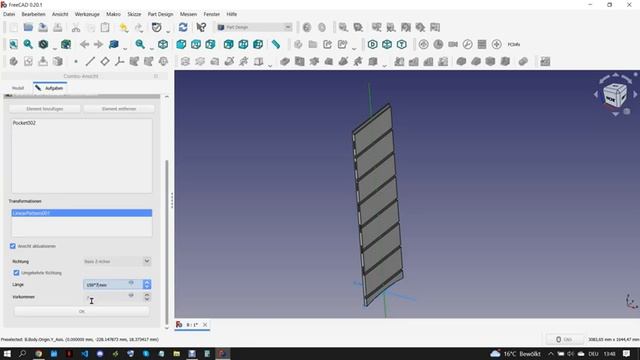Click the Länge input field

[x=113, y=284]
